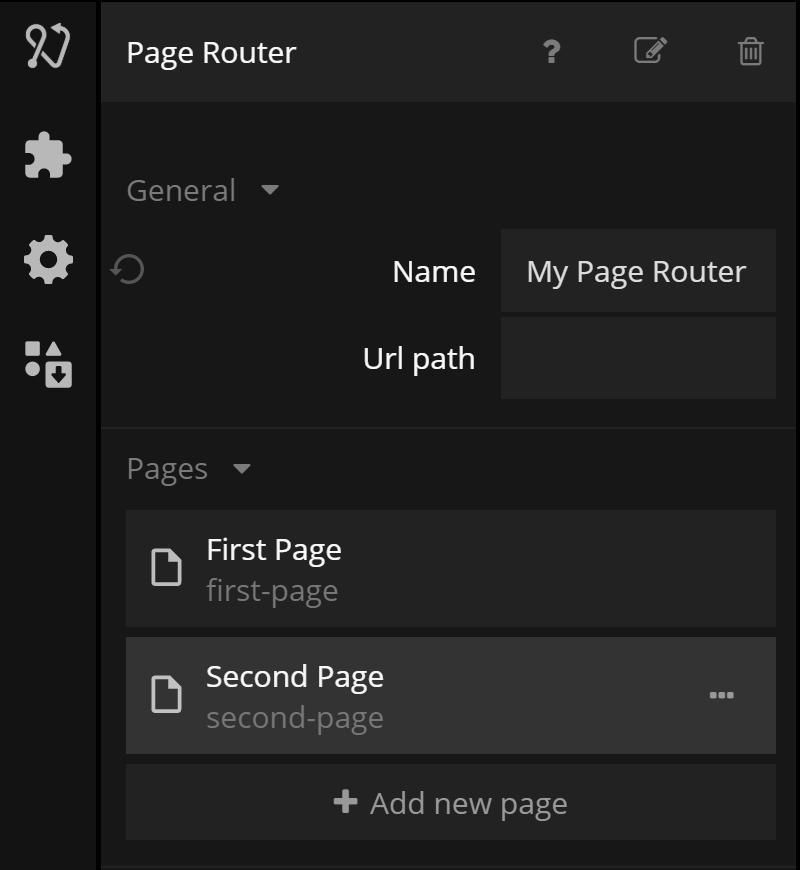Click the First Page document icon
Image resolution: width=800 pixels, height=870 pixels.
point(166,568)
